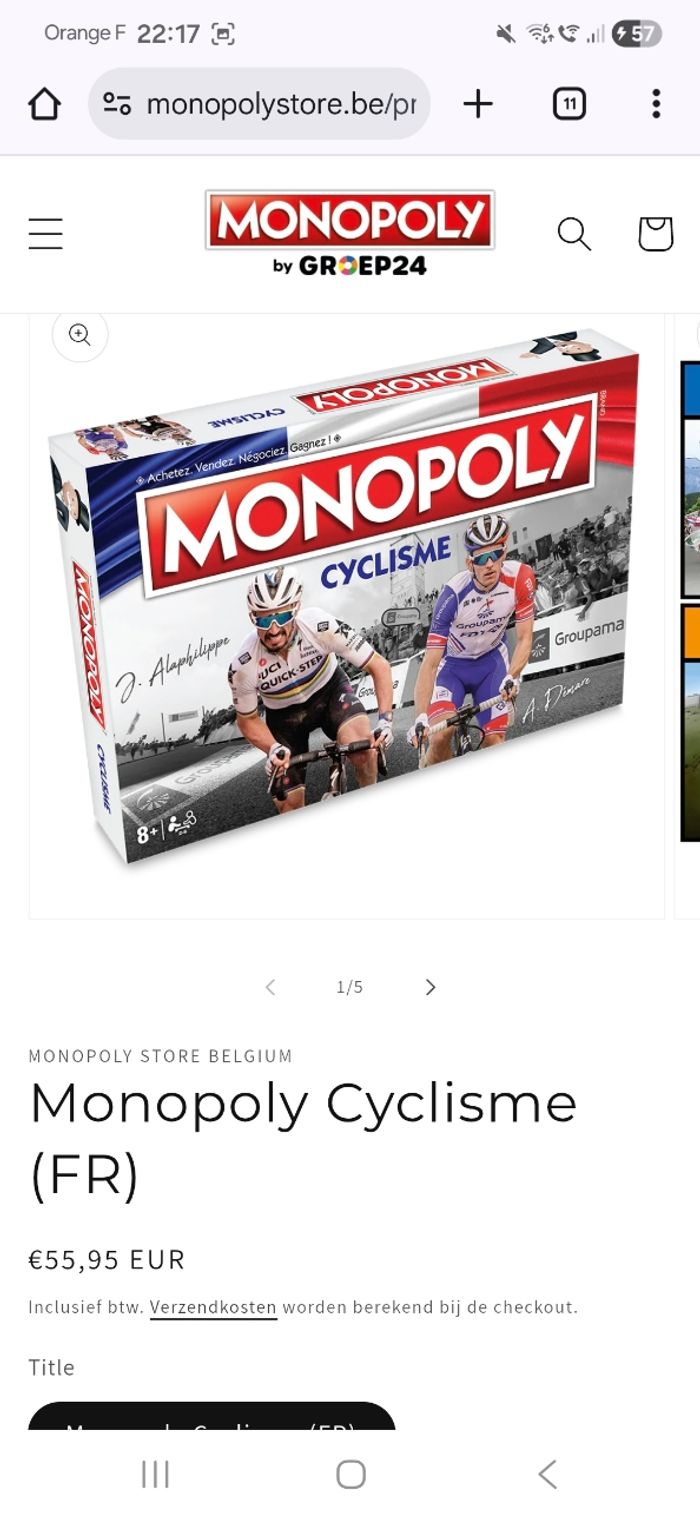Image resolution: width=700 pixels, height=1517 pixels.
Task: Zoom the product image with magnifier icon
Action: click(80, 334)
